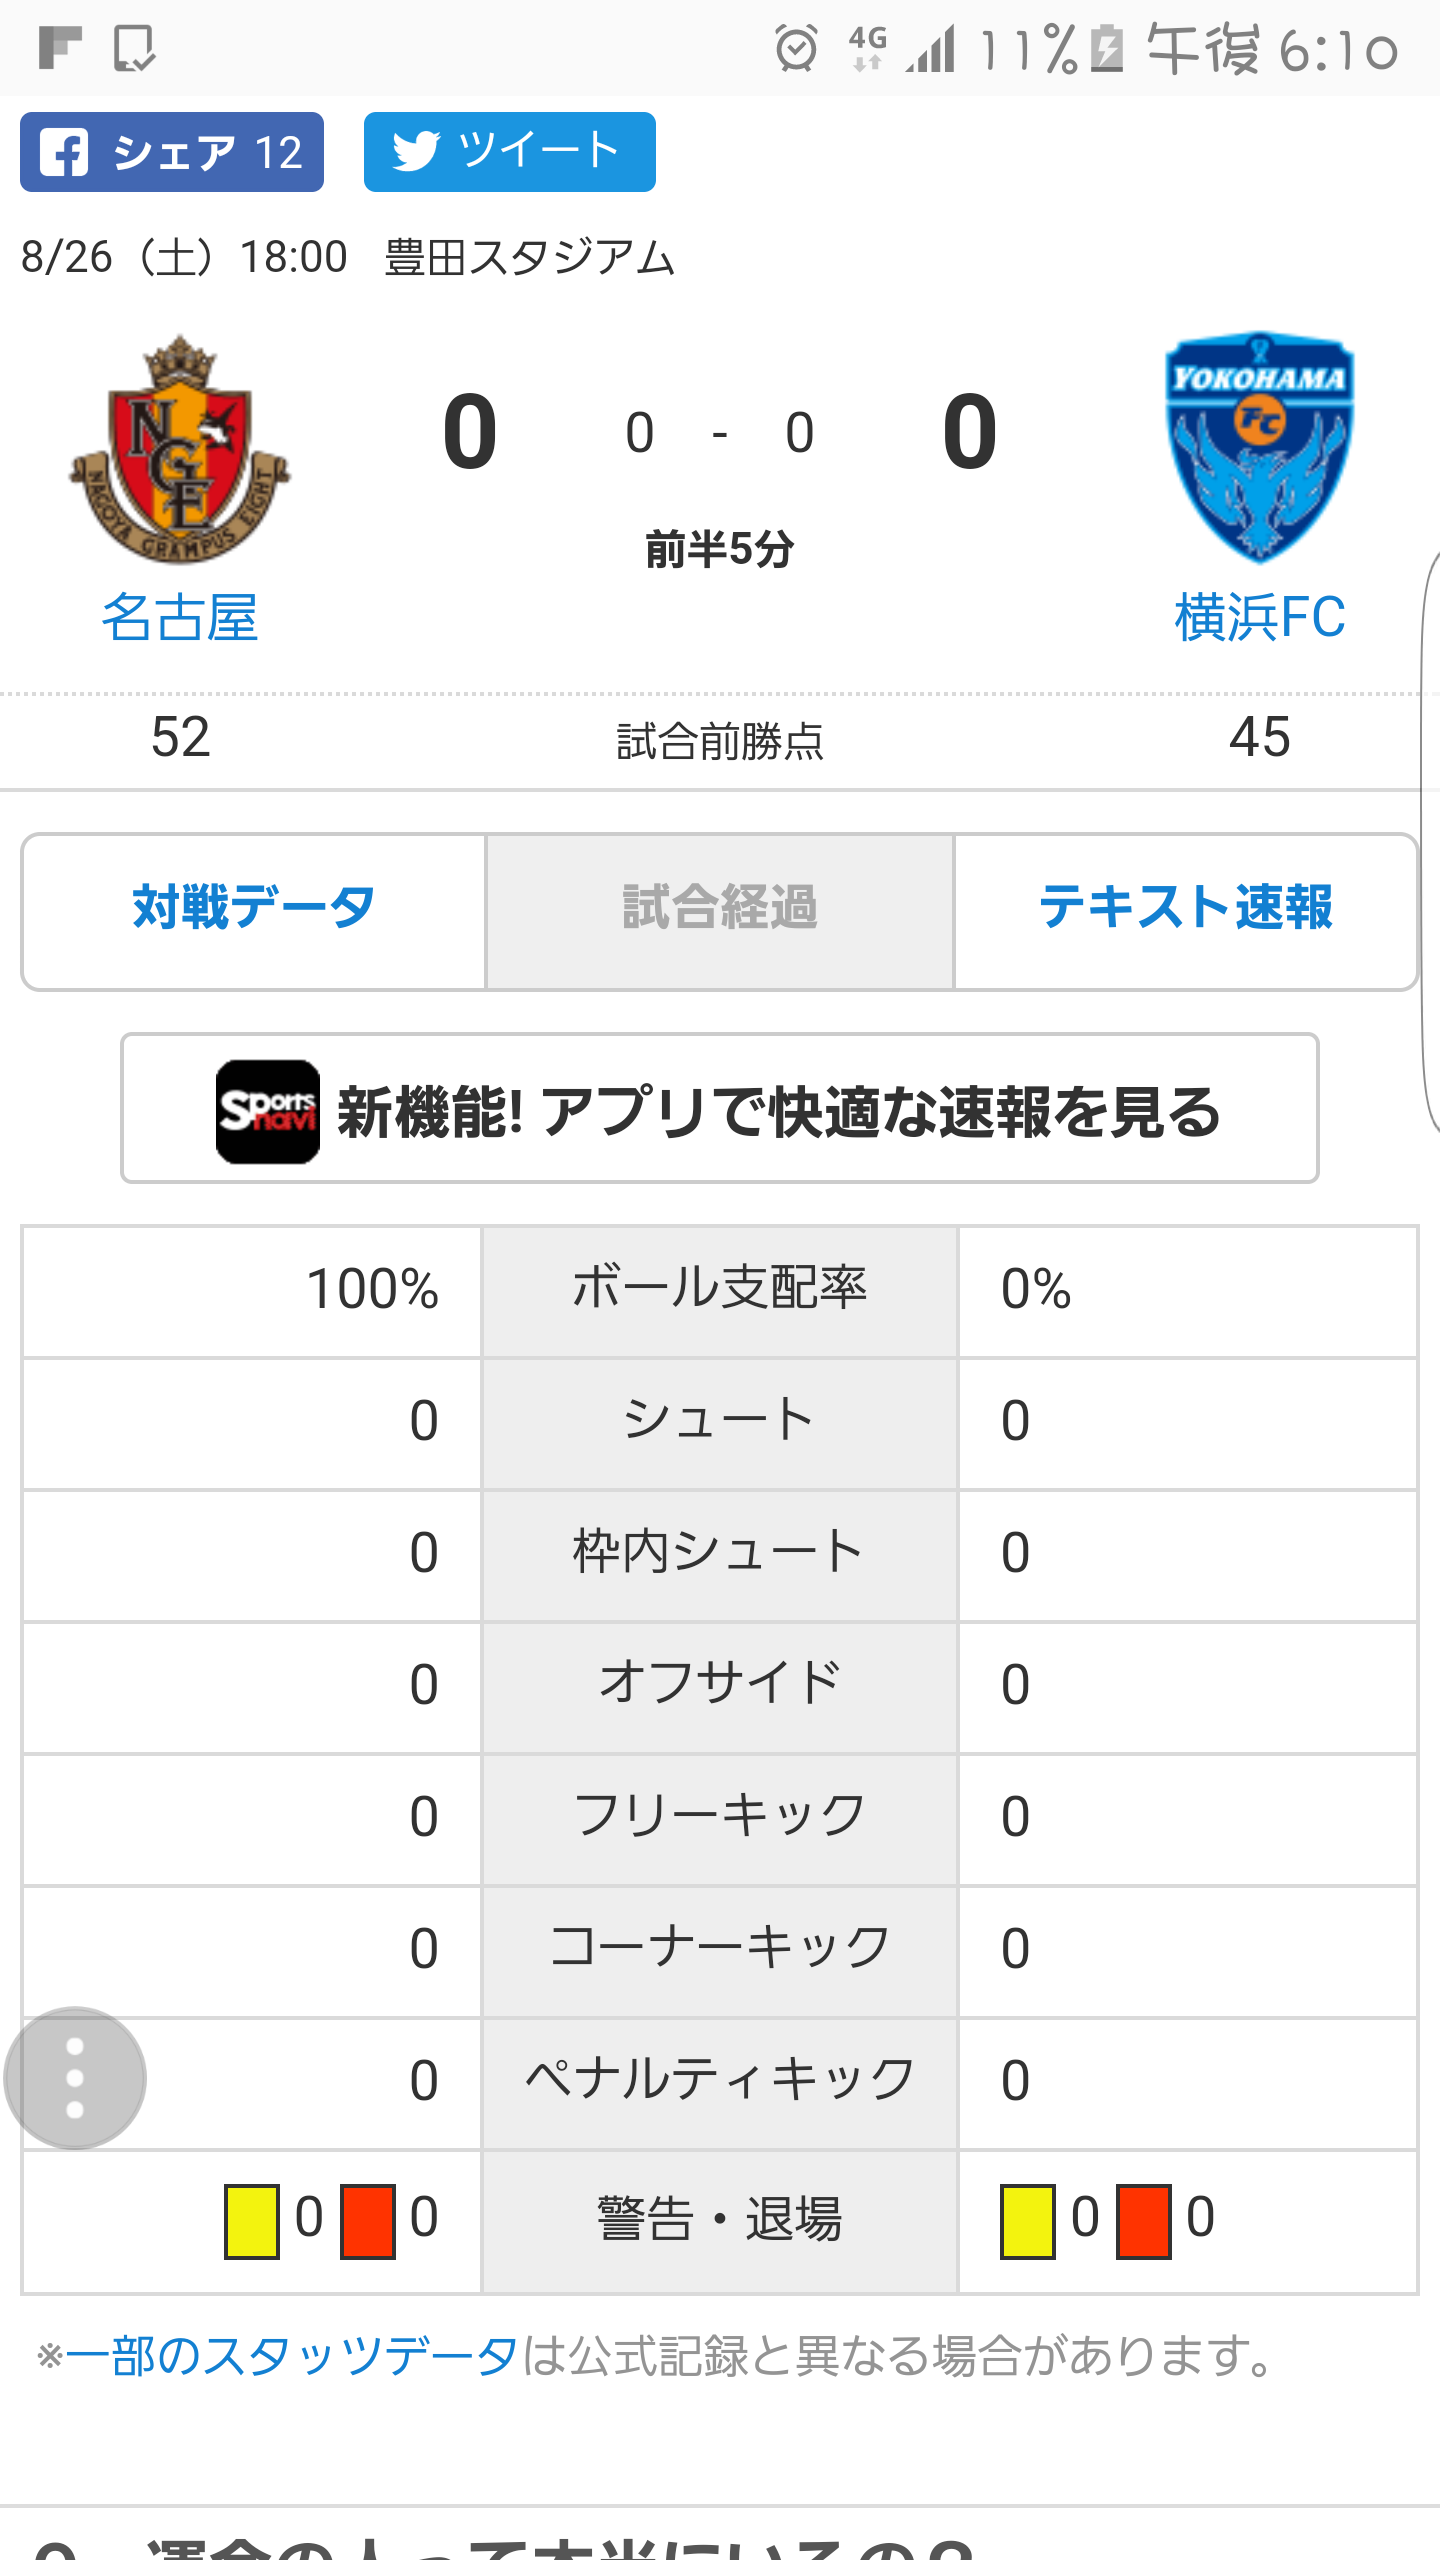Tap the app promotion banner 新機能!
Image resolution: width=1440 pixels, height=2560 pixels.
[720, 1108]
